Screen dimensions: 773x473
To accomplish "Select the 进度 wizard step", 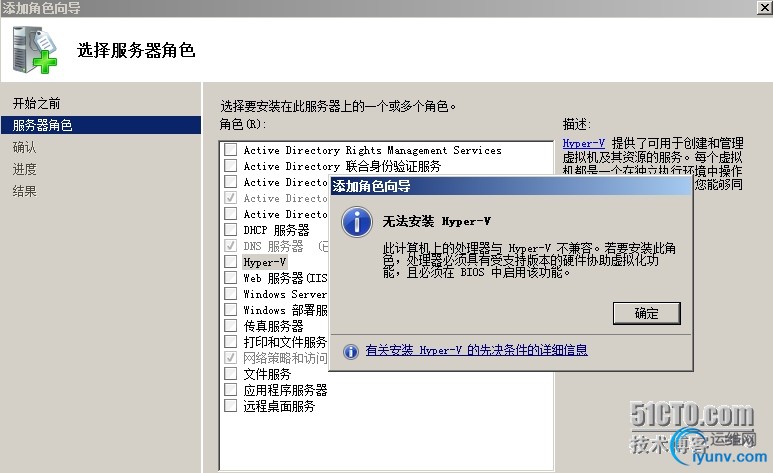I will click(25, 169).
